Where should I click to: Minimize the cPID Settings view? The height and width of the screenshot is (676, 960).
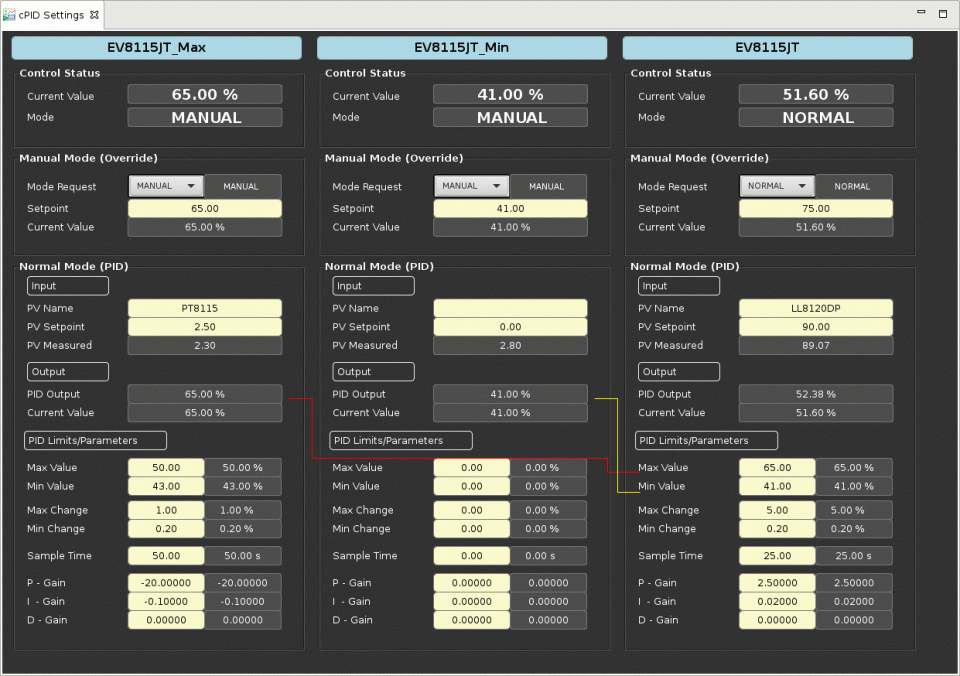click(922, 14)
